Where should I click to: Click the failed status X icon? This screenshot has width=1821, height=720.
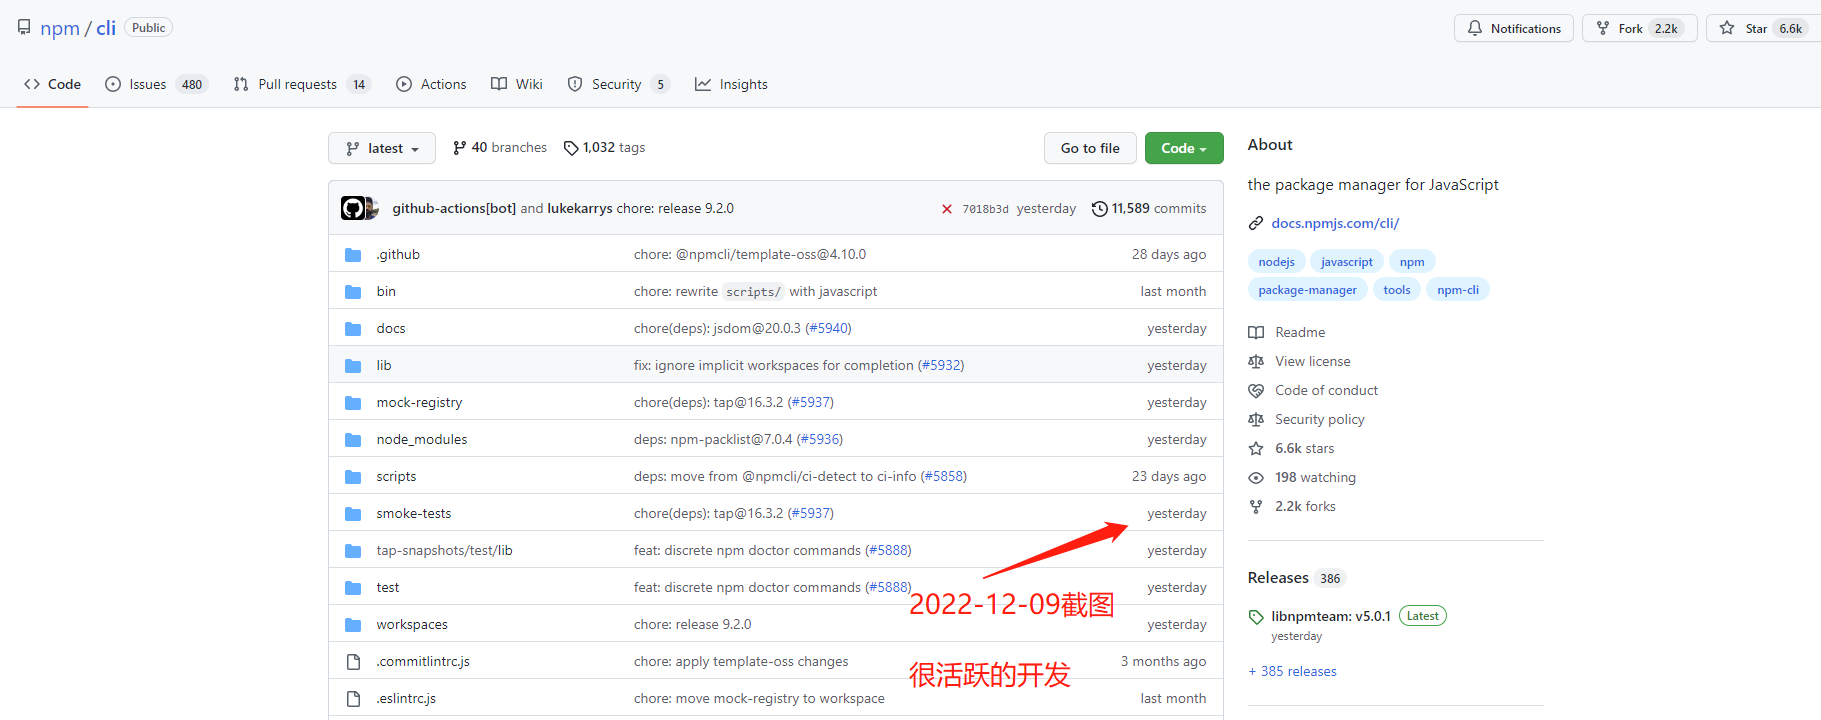(947, 209)
